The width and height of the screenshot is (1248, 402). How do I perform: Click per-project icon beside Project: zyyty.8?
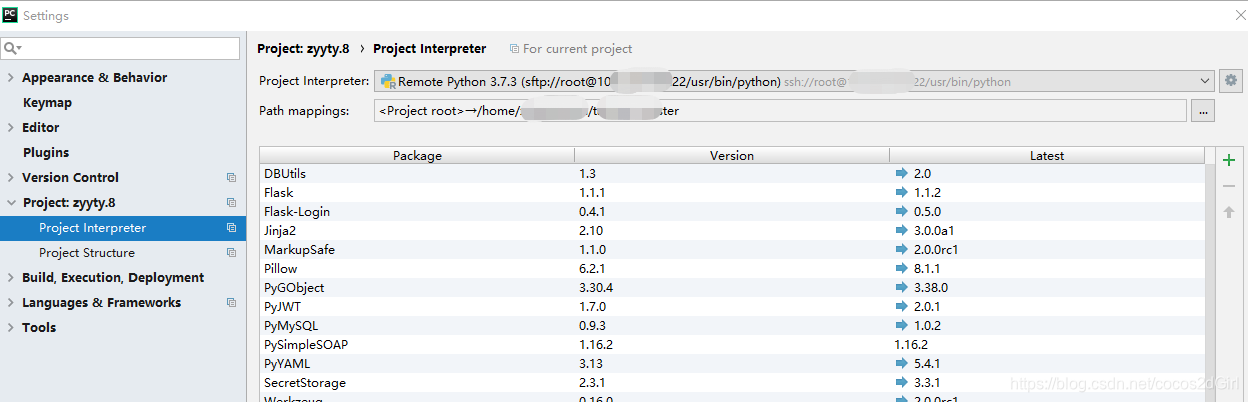point(231,203)
